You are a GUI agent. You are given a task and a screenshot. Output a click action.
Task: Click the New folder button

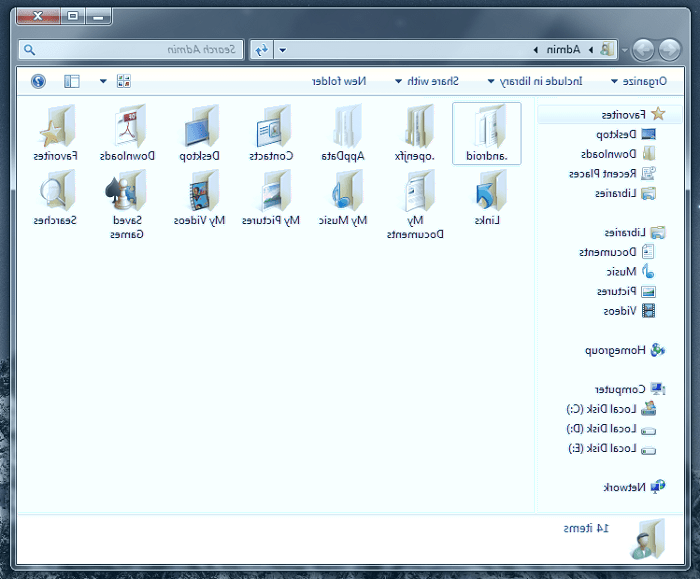click(x=340, y=81)
